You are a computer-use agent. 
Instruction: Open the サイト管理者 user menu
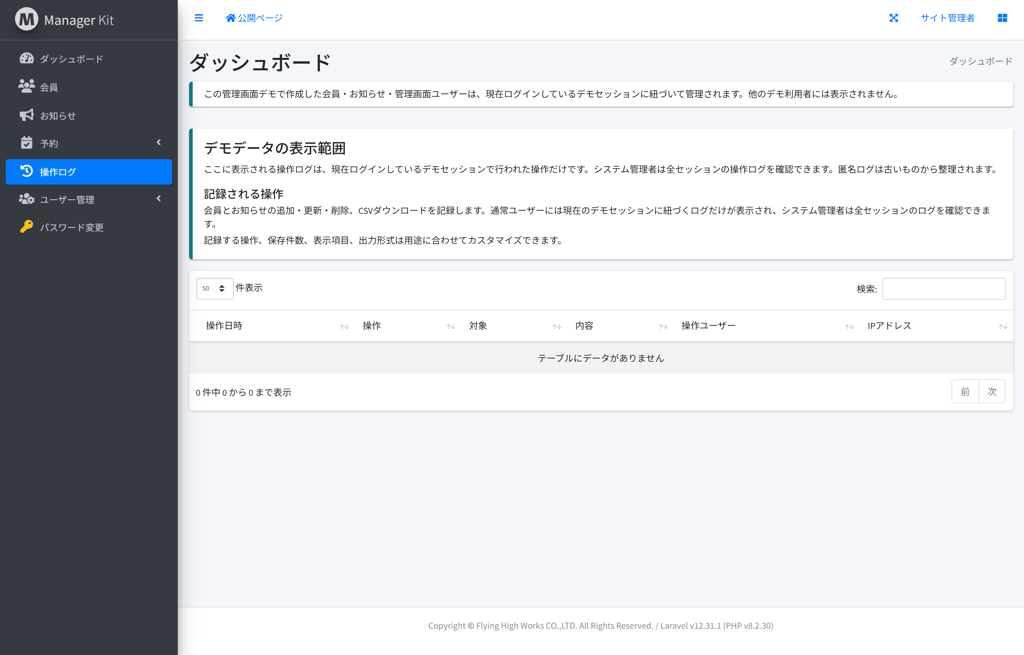coord(948,18)
